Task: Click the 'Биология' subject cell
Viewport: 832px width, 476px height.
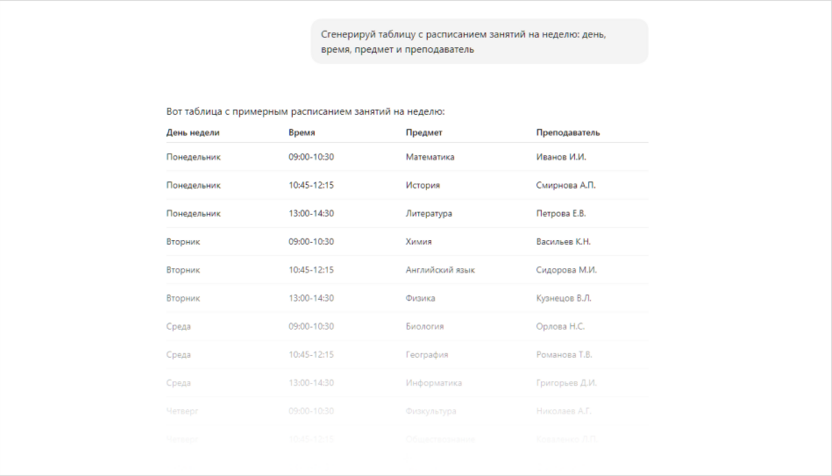Action: 425,326
